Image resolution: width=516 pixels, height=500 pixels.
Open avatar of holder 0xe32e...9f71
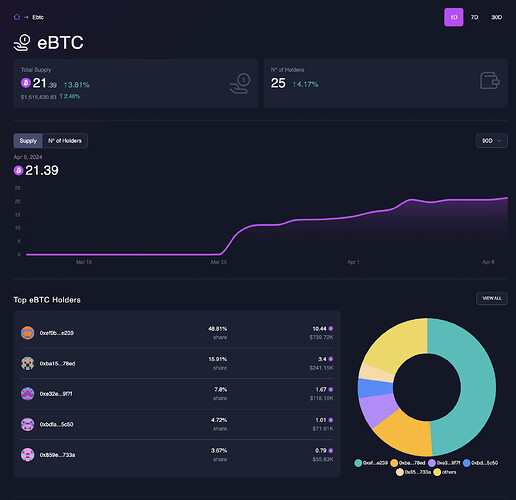[x=28, y=394]
